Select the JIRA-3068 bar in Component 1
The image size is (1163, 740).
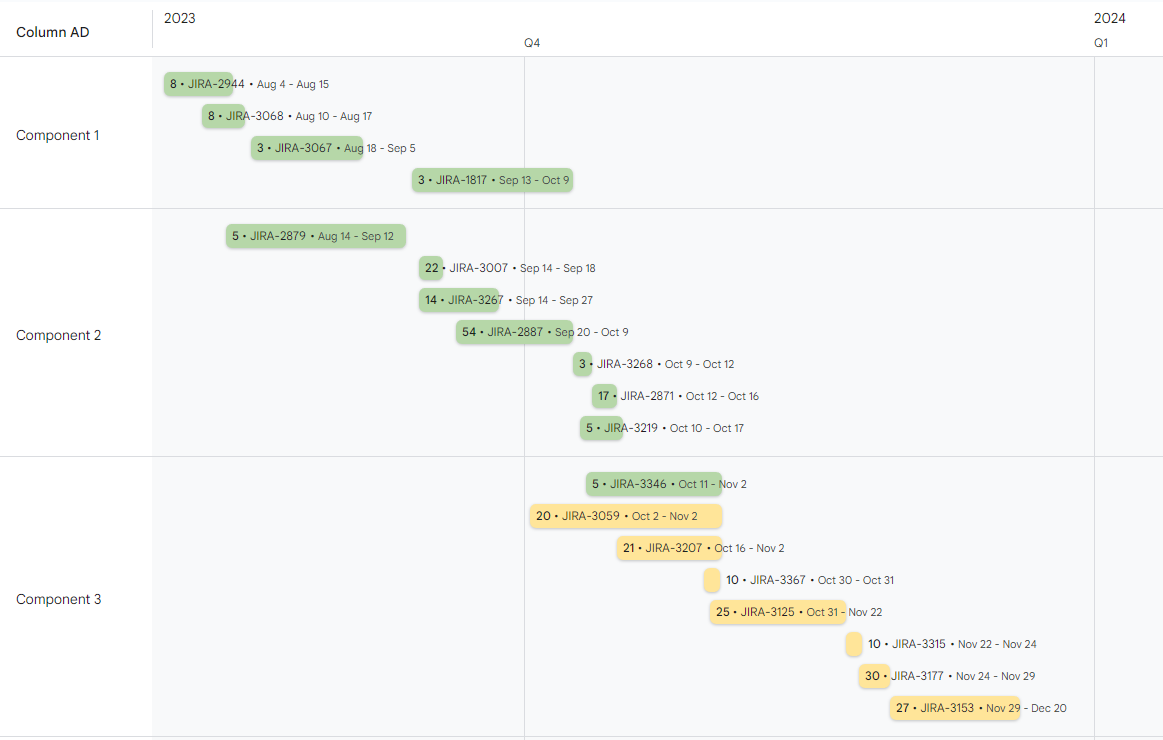[x=223, y=116]
